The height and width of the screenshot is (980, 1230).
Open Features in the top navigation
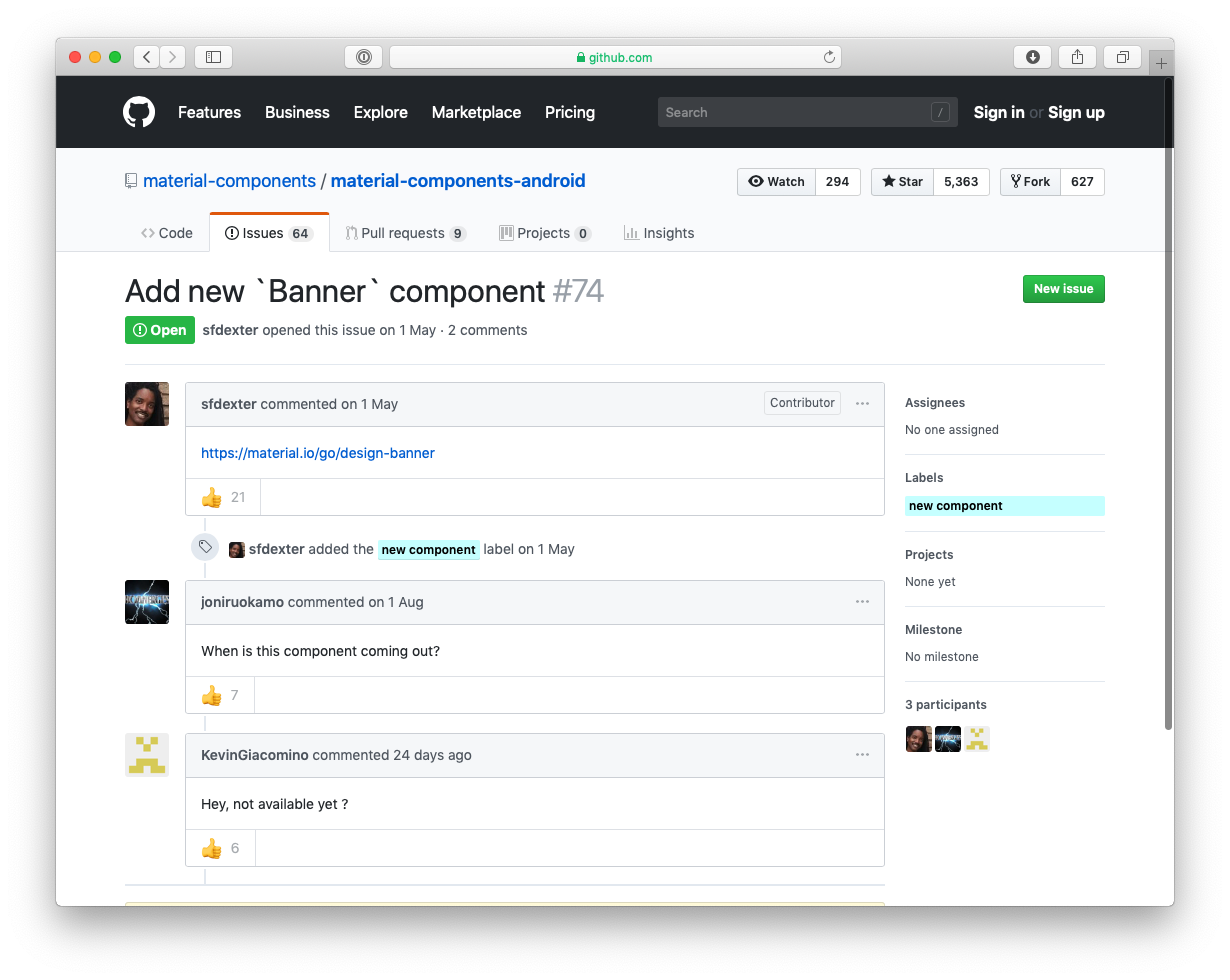pos(209,112)
